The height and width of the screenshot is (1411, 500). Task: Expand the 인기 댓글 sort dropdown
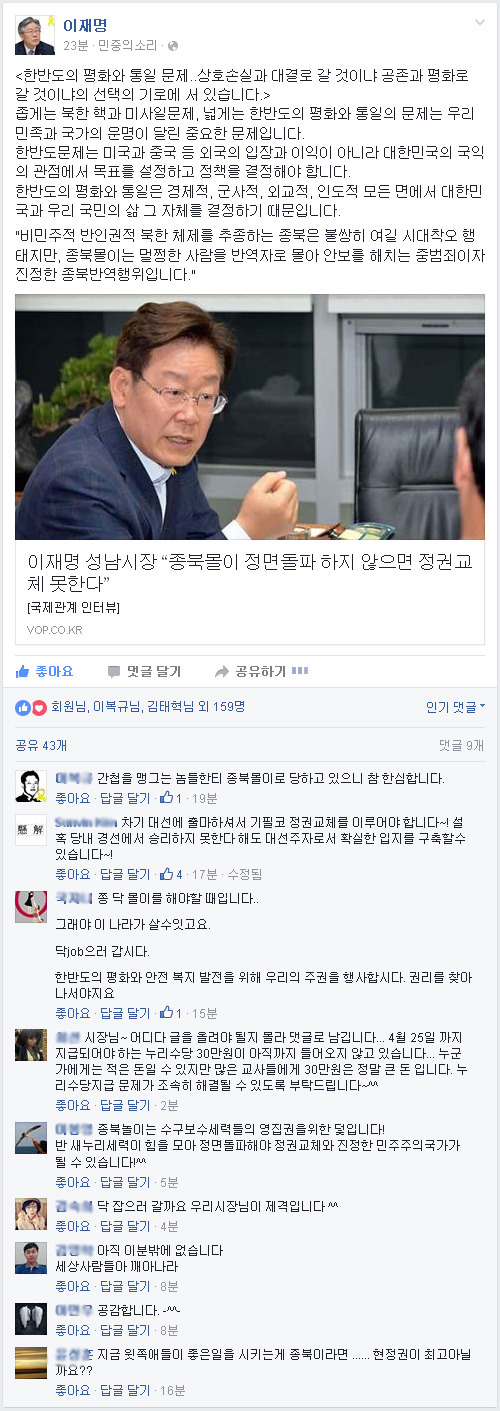click(x=455, y=707)
